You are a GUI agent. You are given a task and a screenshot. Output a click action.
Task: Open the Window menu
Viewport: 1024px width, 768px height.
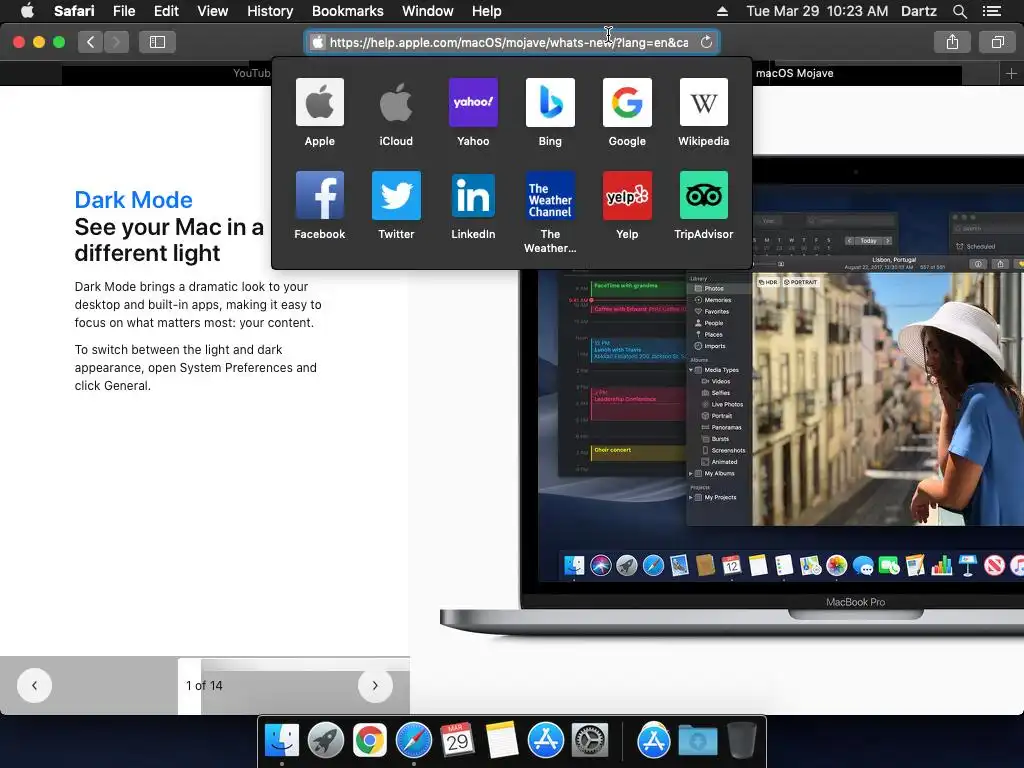[x=428, y=11]
